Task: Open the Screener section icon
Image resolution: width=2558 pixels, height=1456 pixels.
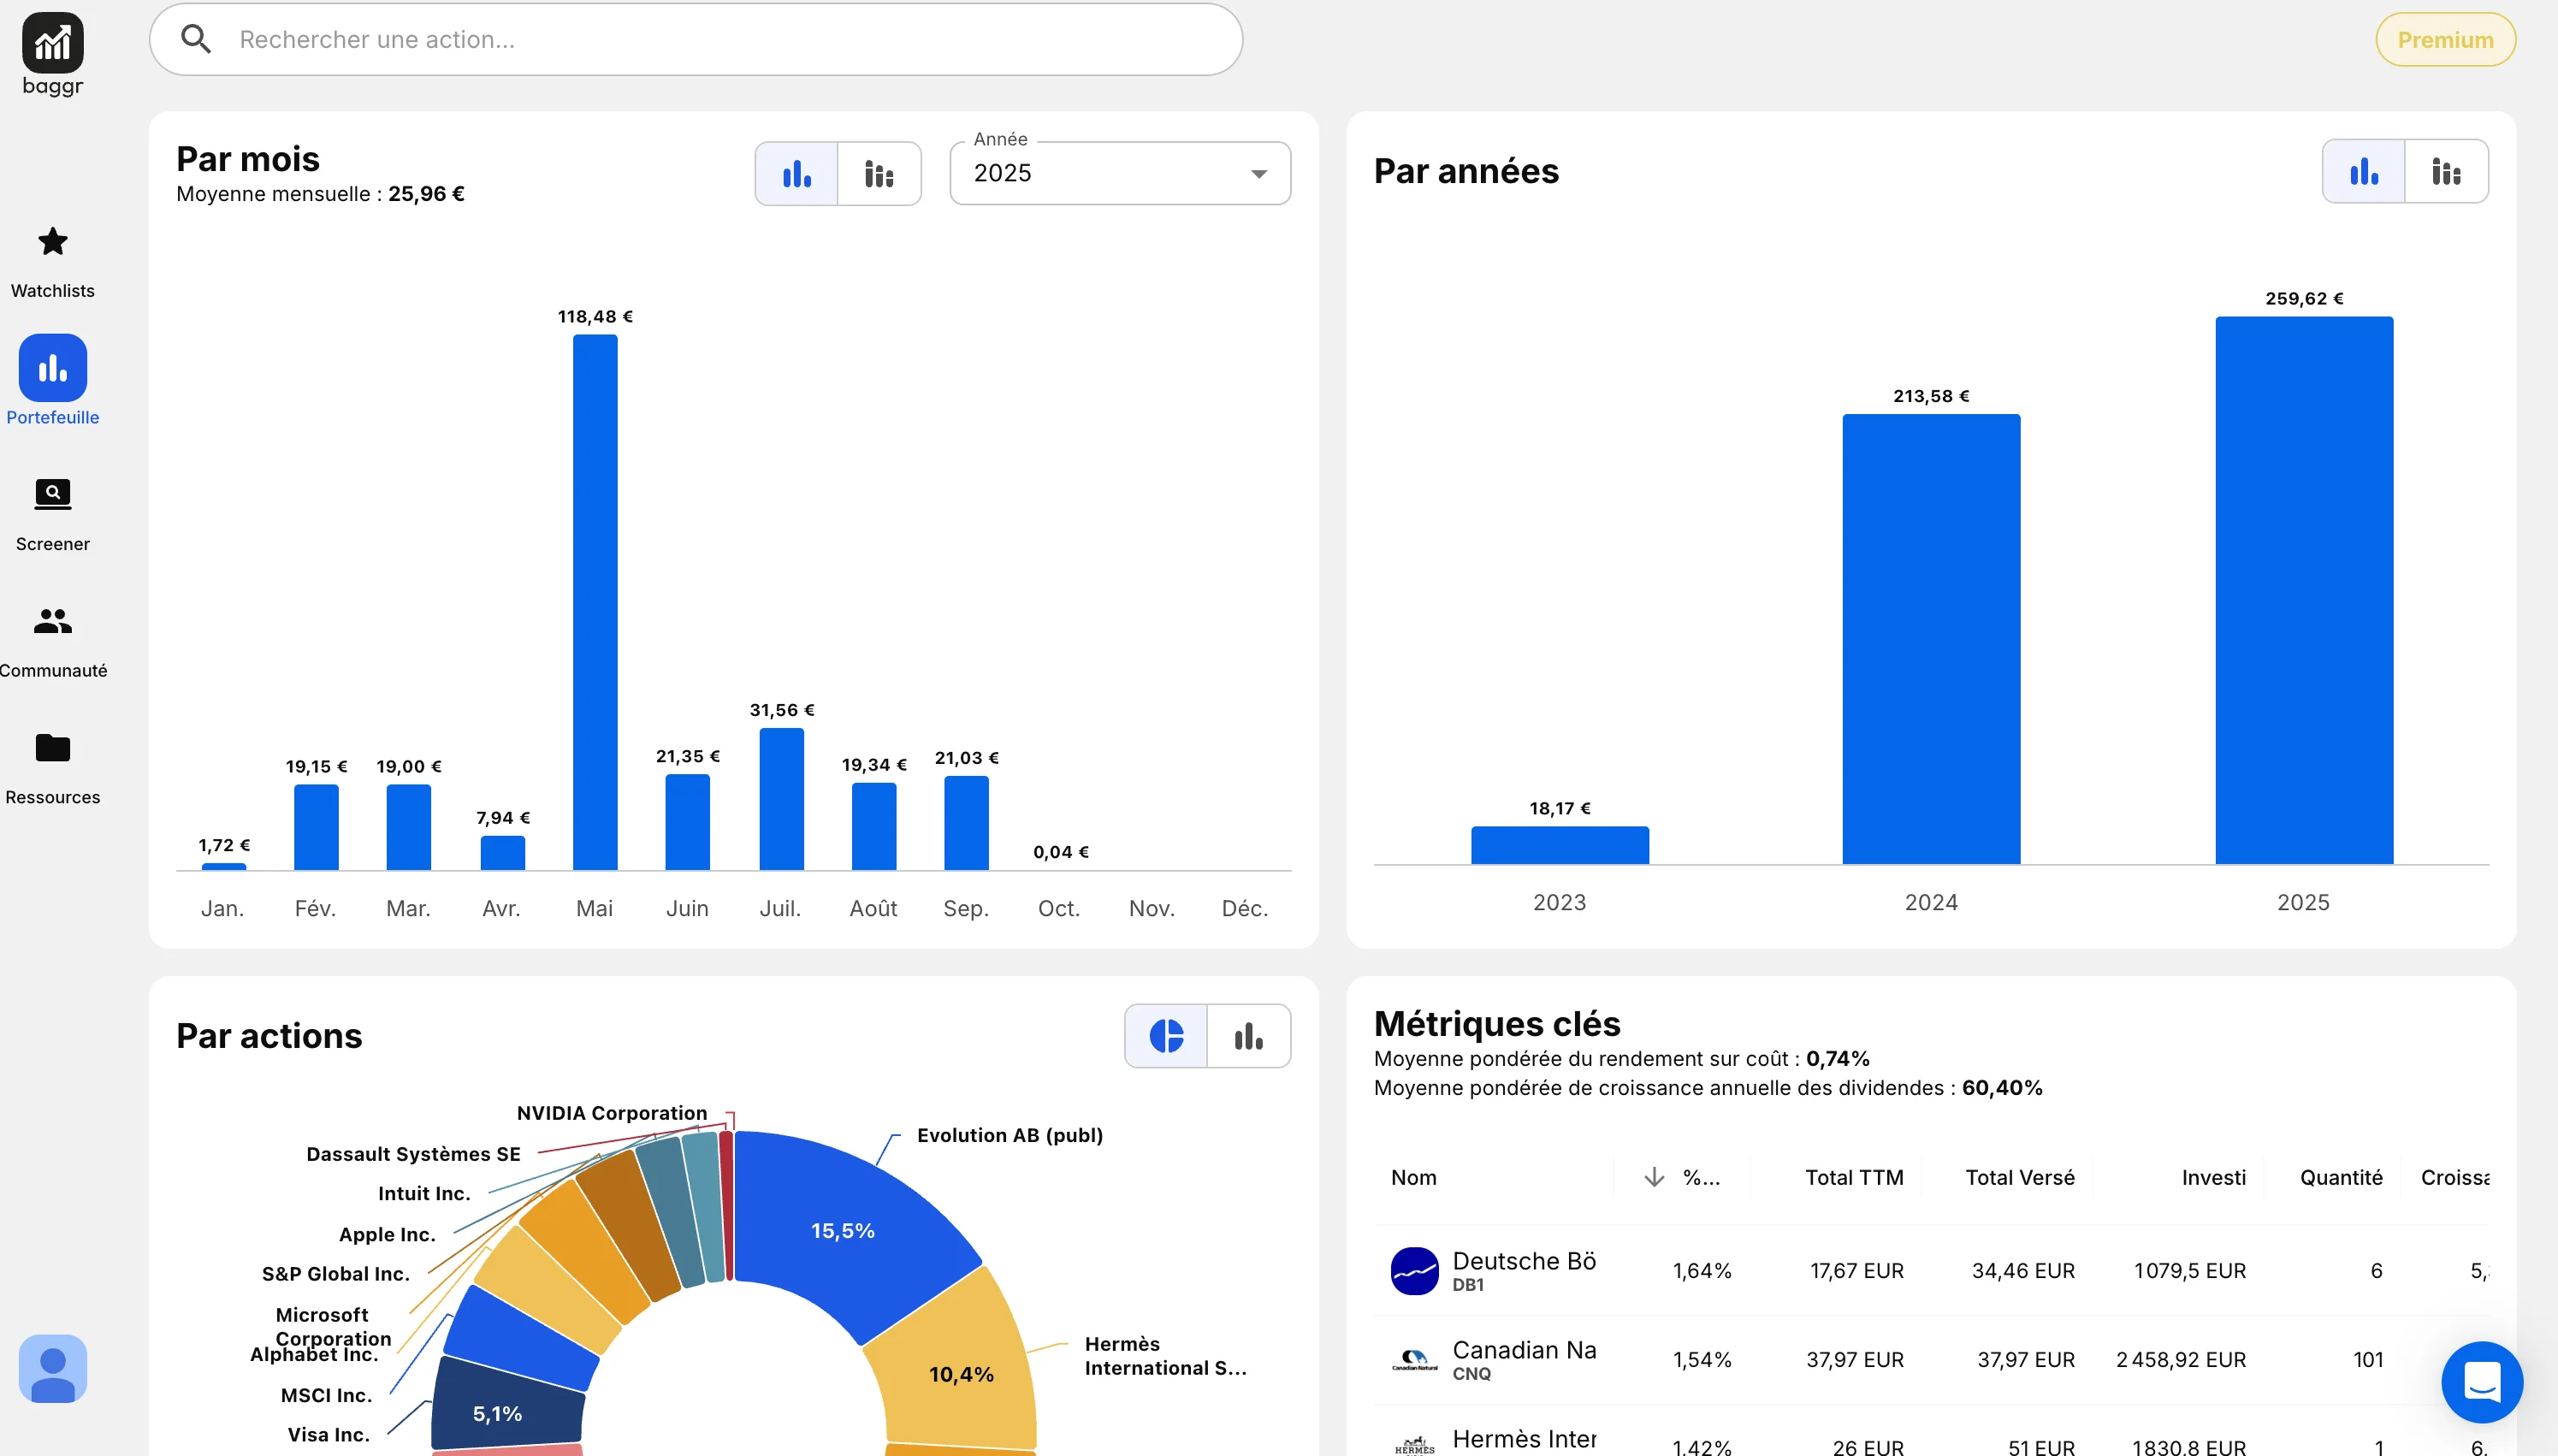Action: (52, 494)
